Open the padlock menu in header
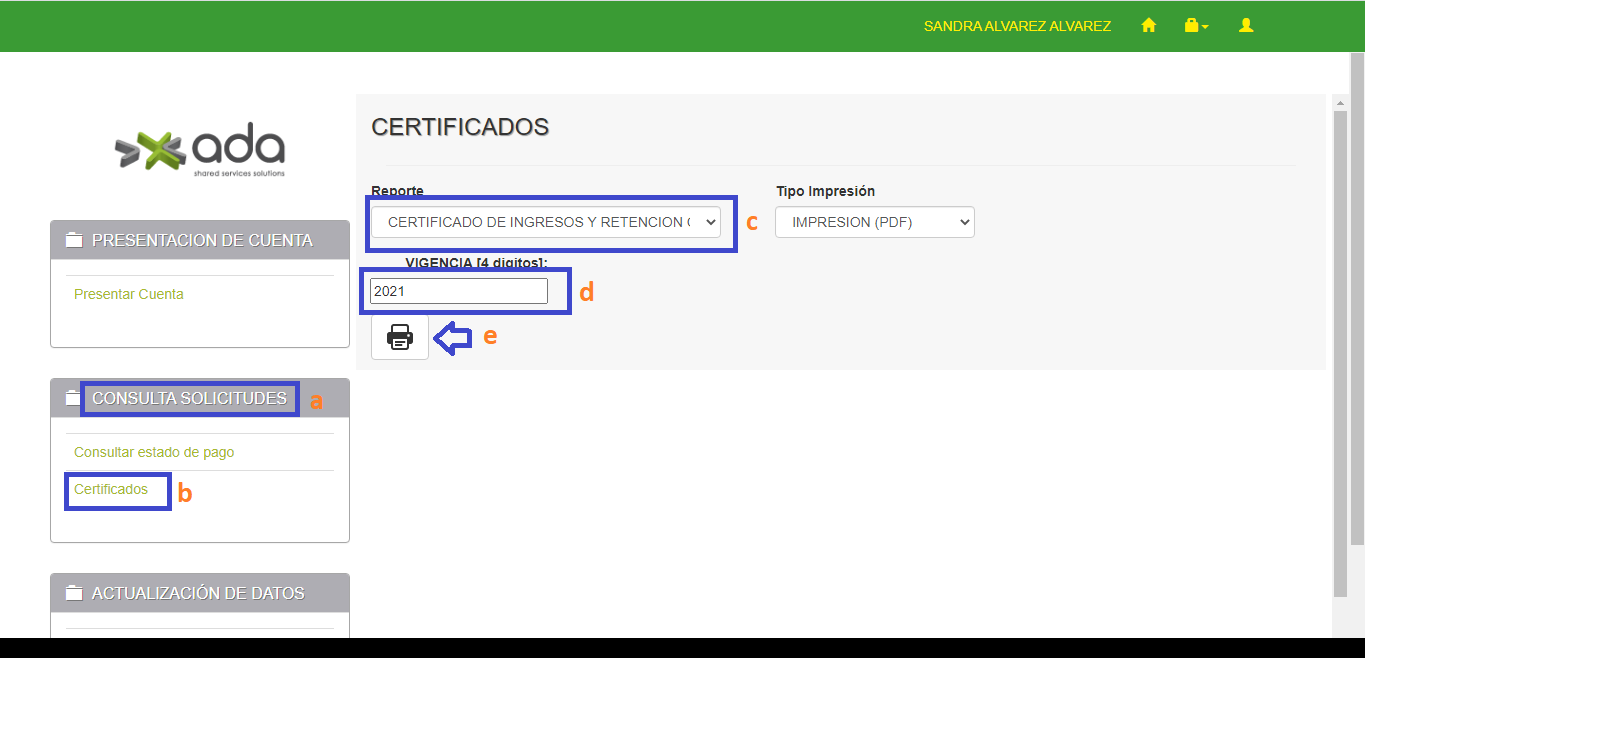1599x731 pixels. pyautogui.click(x=1195, y=26)
